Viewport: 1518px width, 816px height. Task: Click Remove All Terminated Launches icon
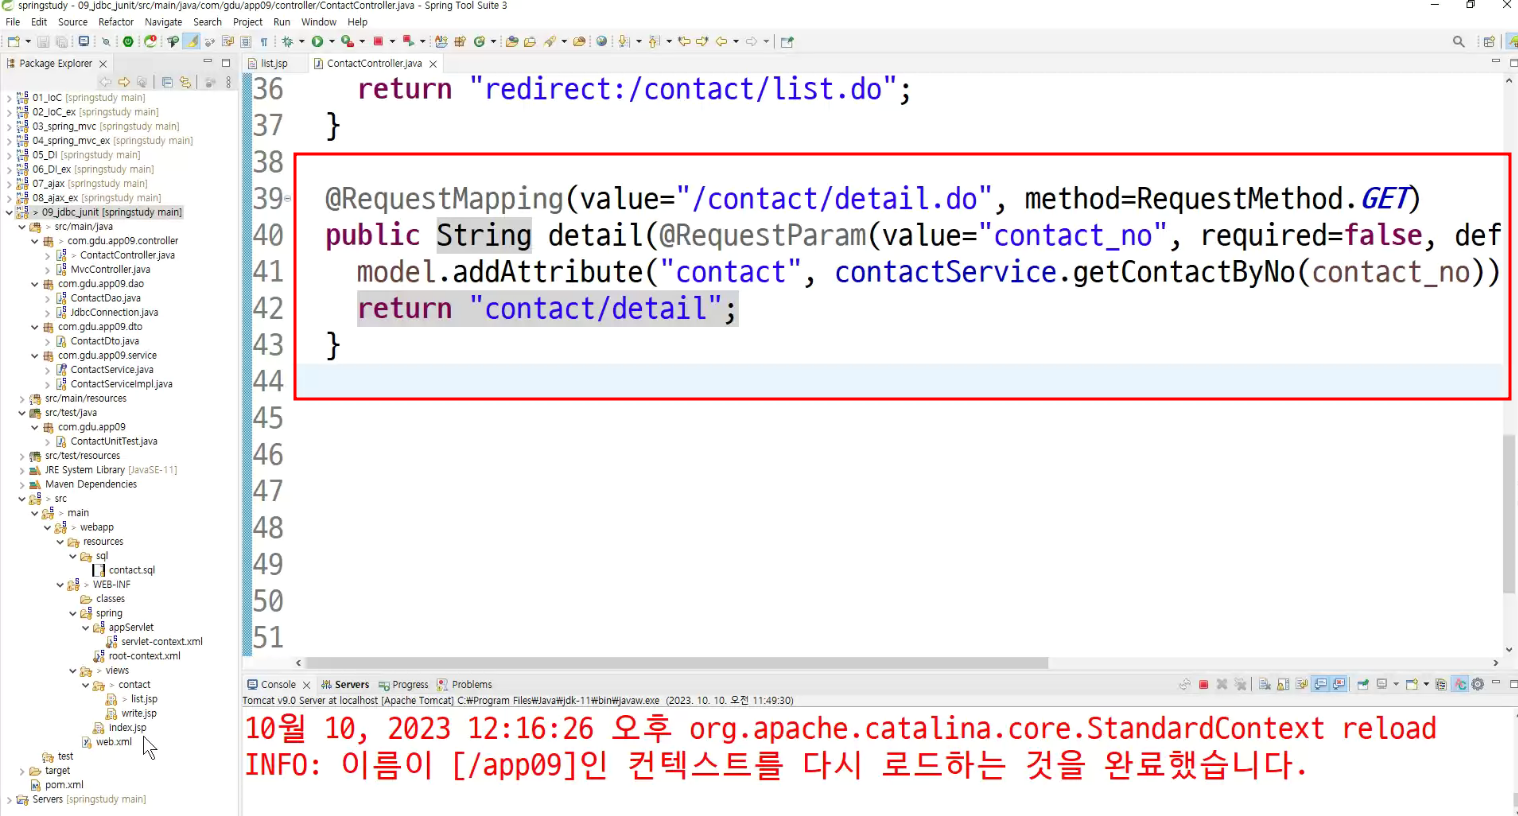coord(1240,685)
